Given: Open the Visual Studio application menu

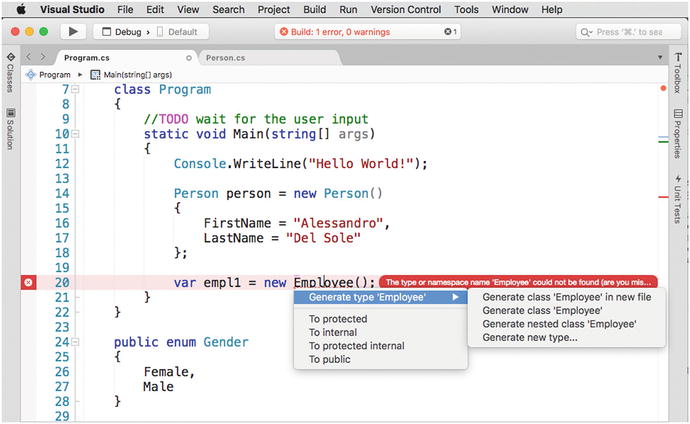Looking at the screenshot, I should click(72, 9).
